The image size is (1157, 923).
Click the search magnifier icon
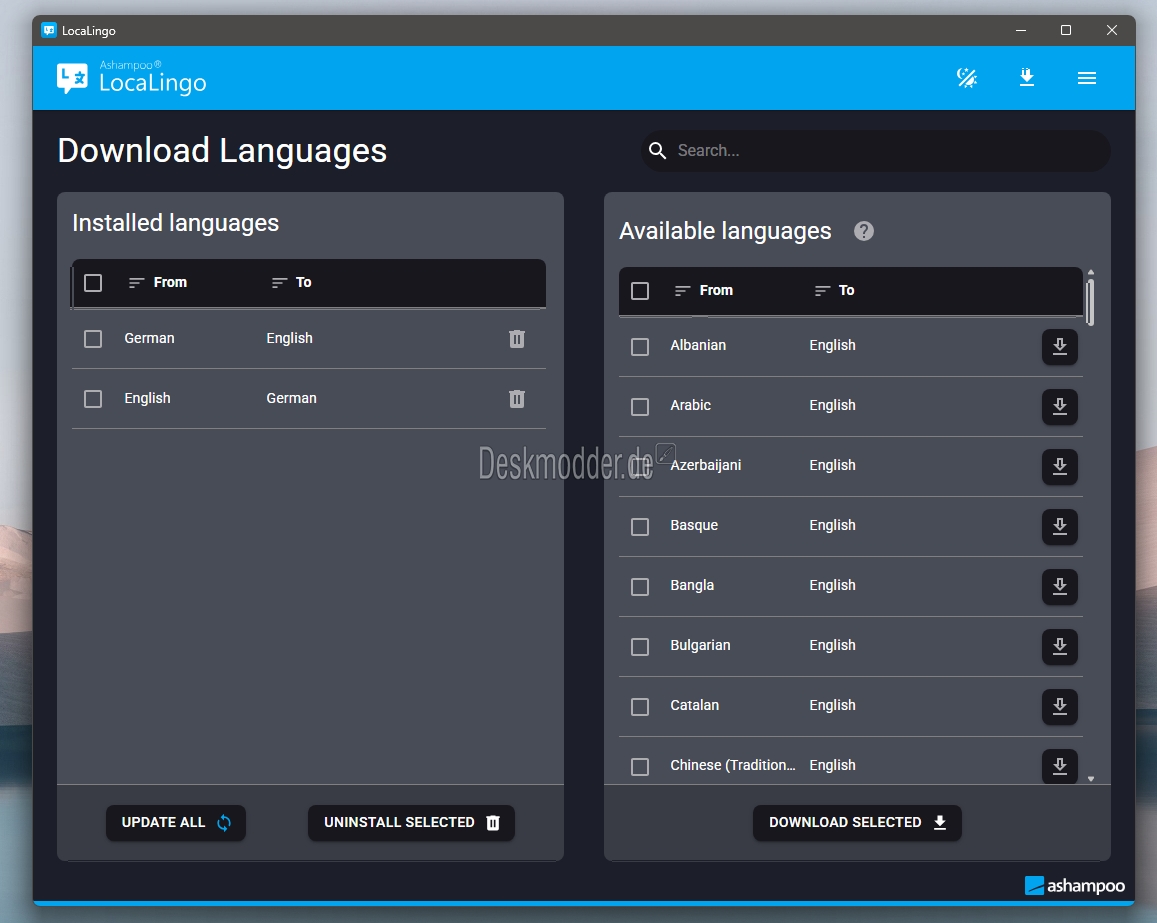pos(657,151)
